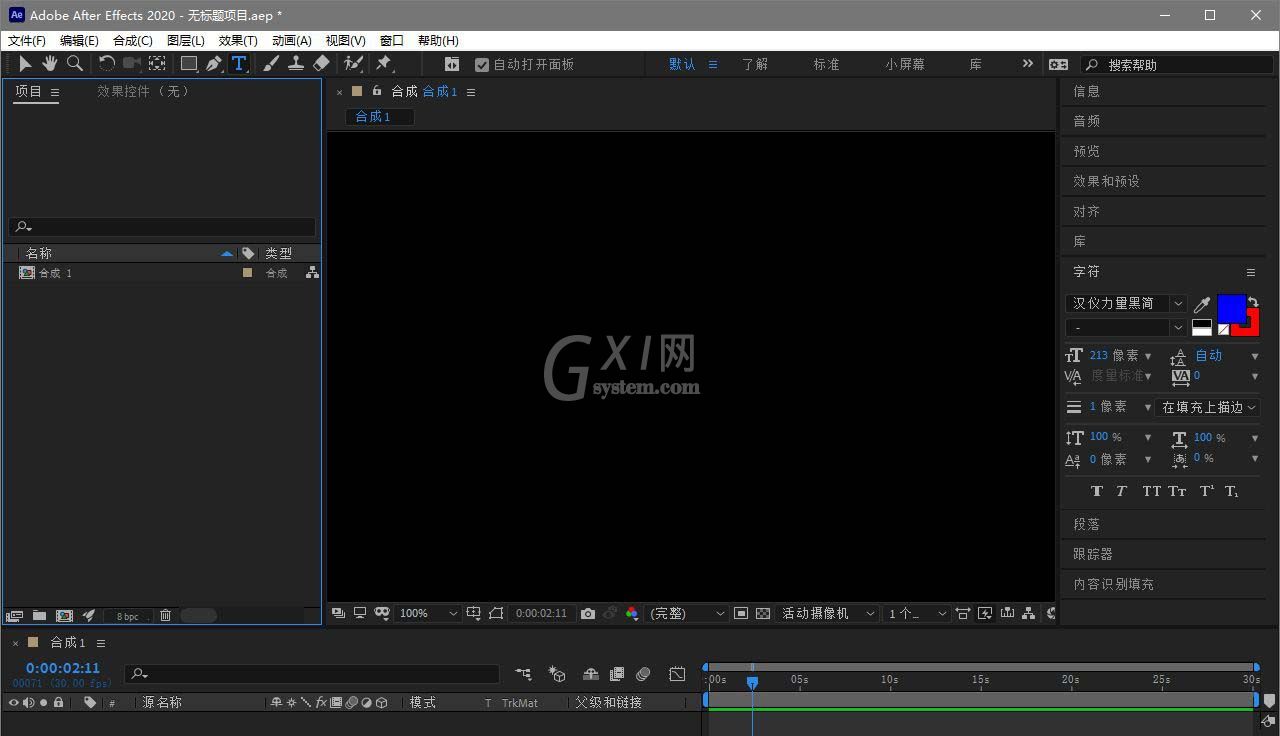Image resolution: width=1280 pixels, height=736 pixels.
Task: Select the Pen tool
Action: 214,64
